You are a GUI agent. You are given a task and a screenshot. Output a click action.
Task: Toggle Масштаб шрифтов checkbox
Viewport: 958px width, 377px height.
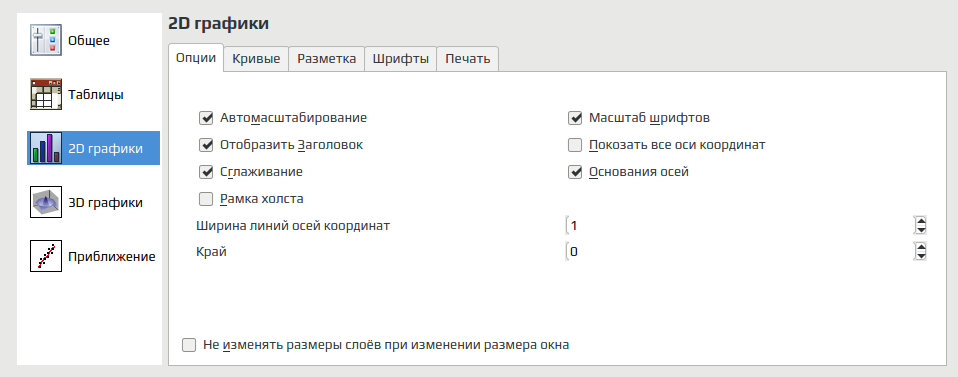tap(574, 117)
